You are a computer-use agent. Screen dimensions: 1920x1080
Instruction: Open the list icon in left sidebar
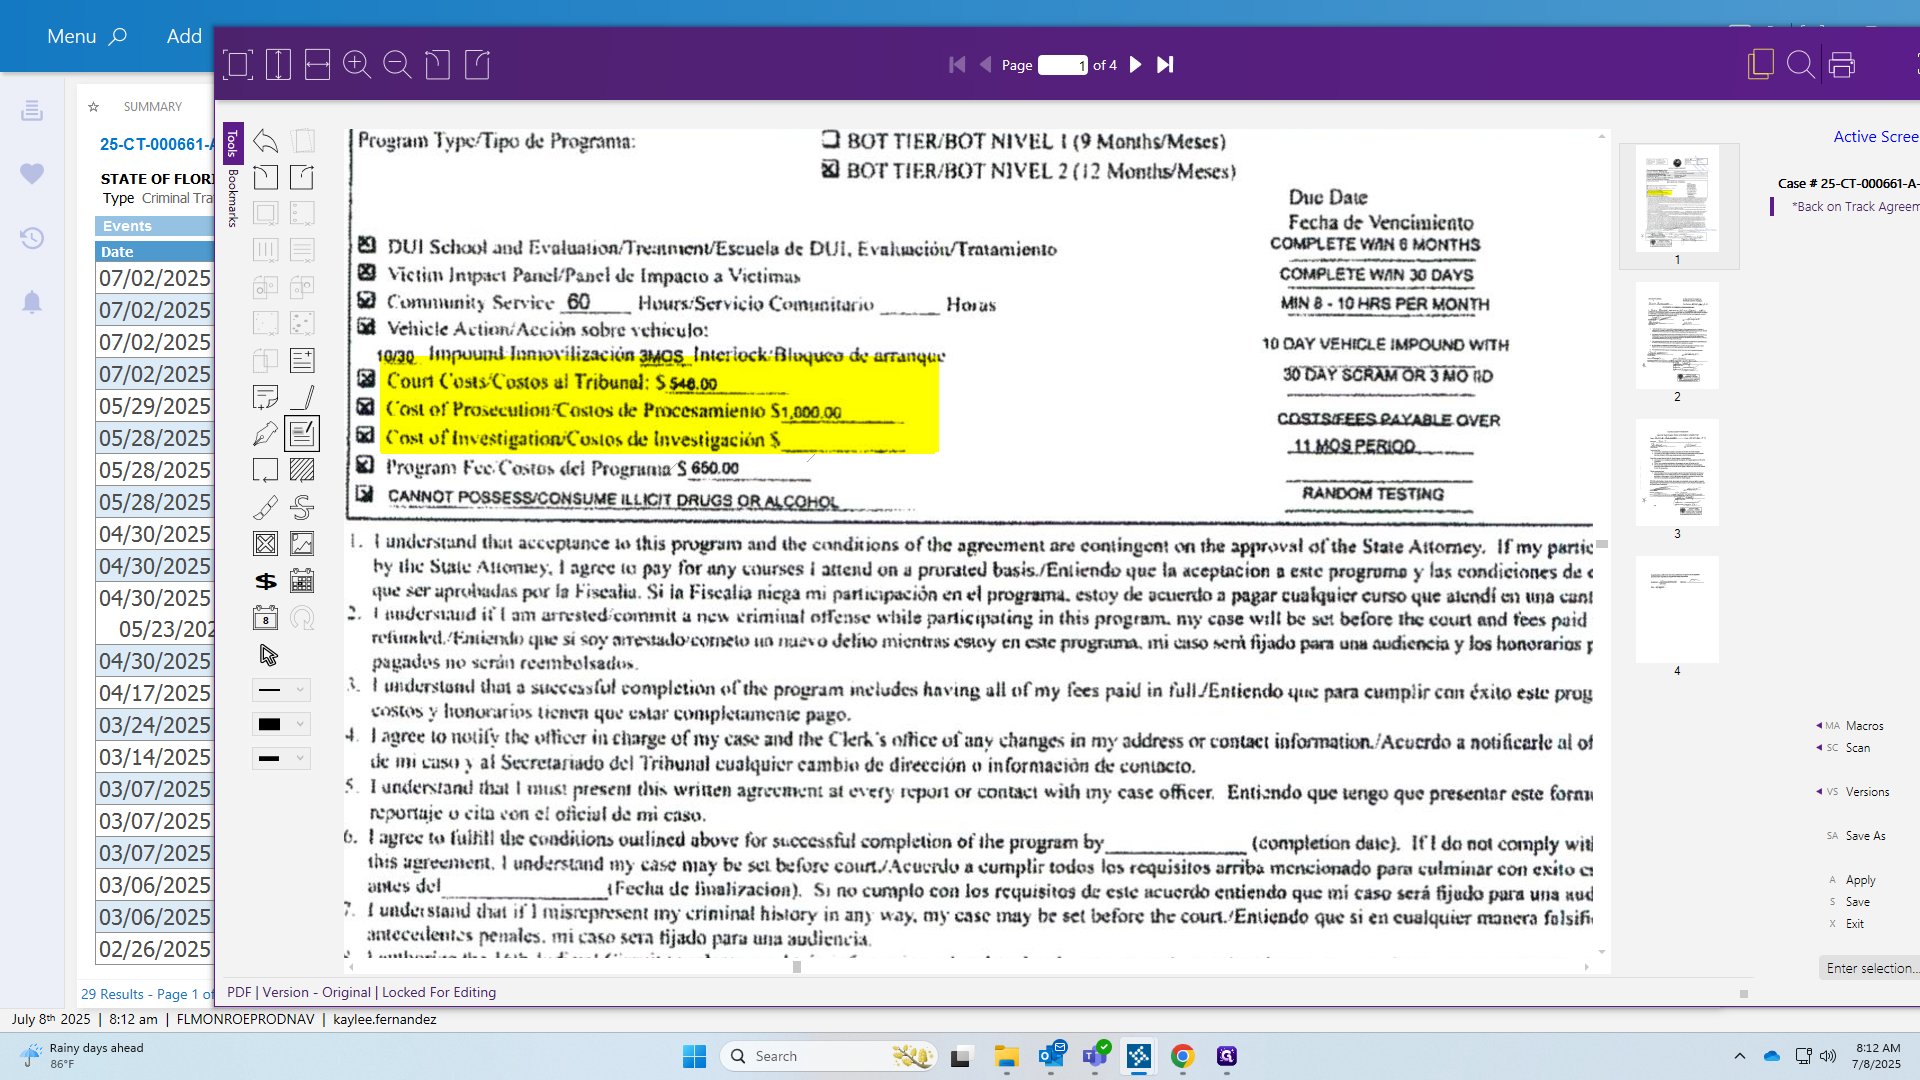pos(32,110)
